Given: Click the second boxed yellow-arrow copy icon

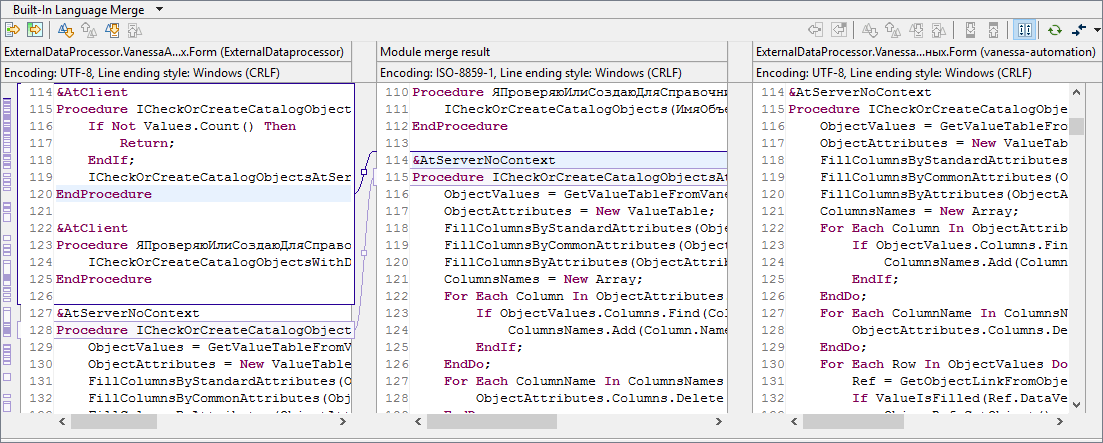Looking at the screenshot, I should (36, 30).
